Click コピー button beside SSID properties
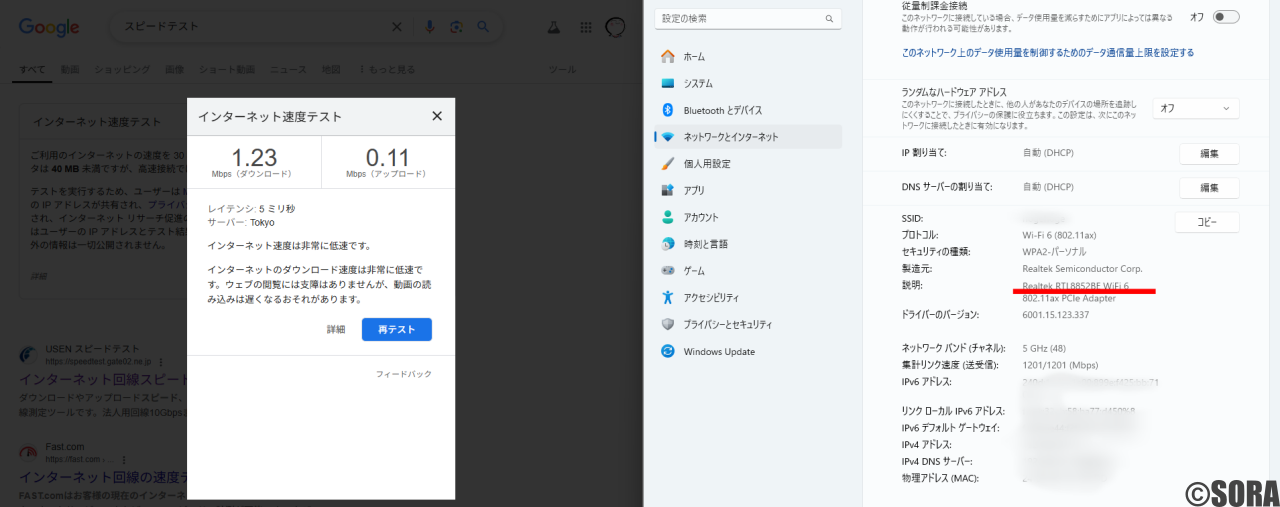Viewport: 1280px width, 507px height. click(x=1207, y=222)
